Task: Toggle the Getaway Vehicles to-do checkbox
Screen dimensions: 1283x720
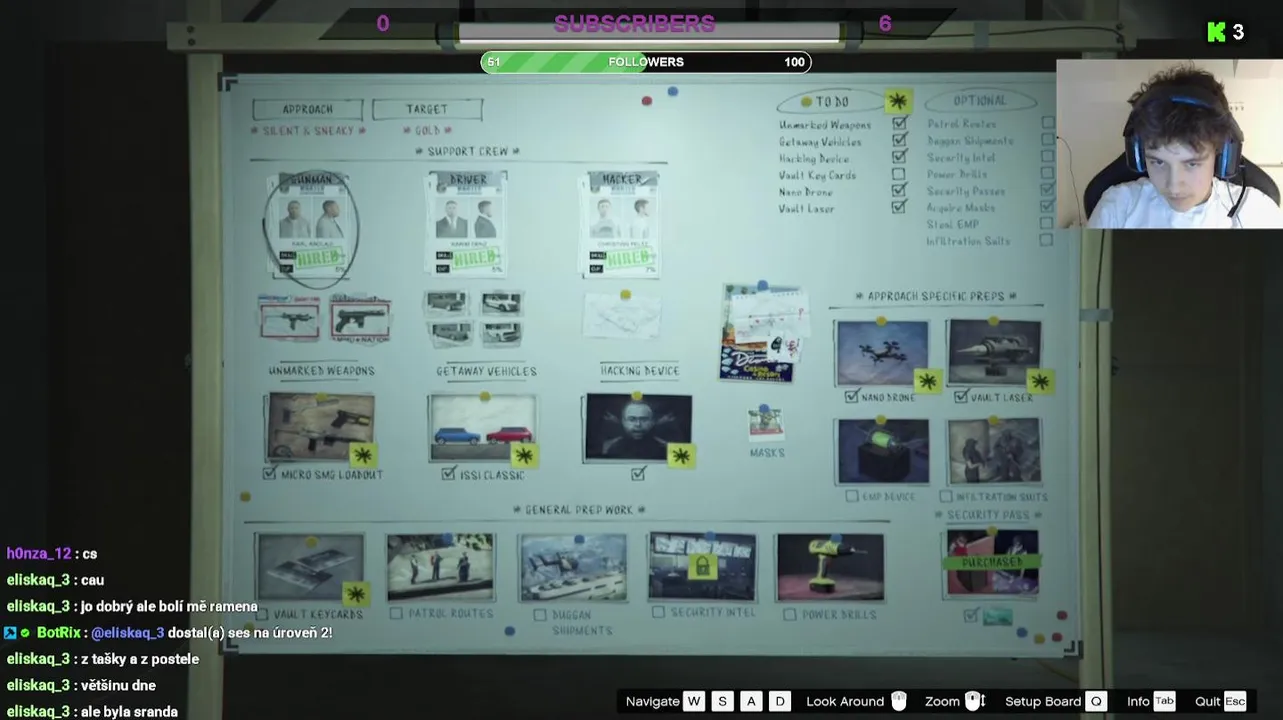Action: tap(899, 141)
